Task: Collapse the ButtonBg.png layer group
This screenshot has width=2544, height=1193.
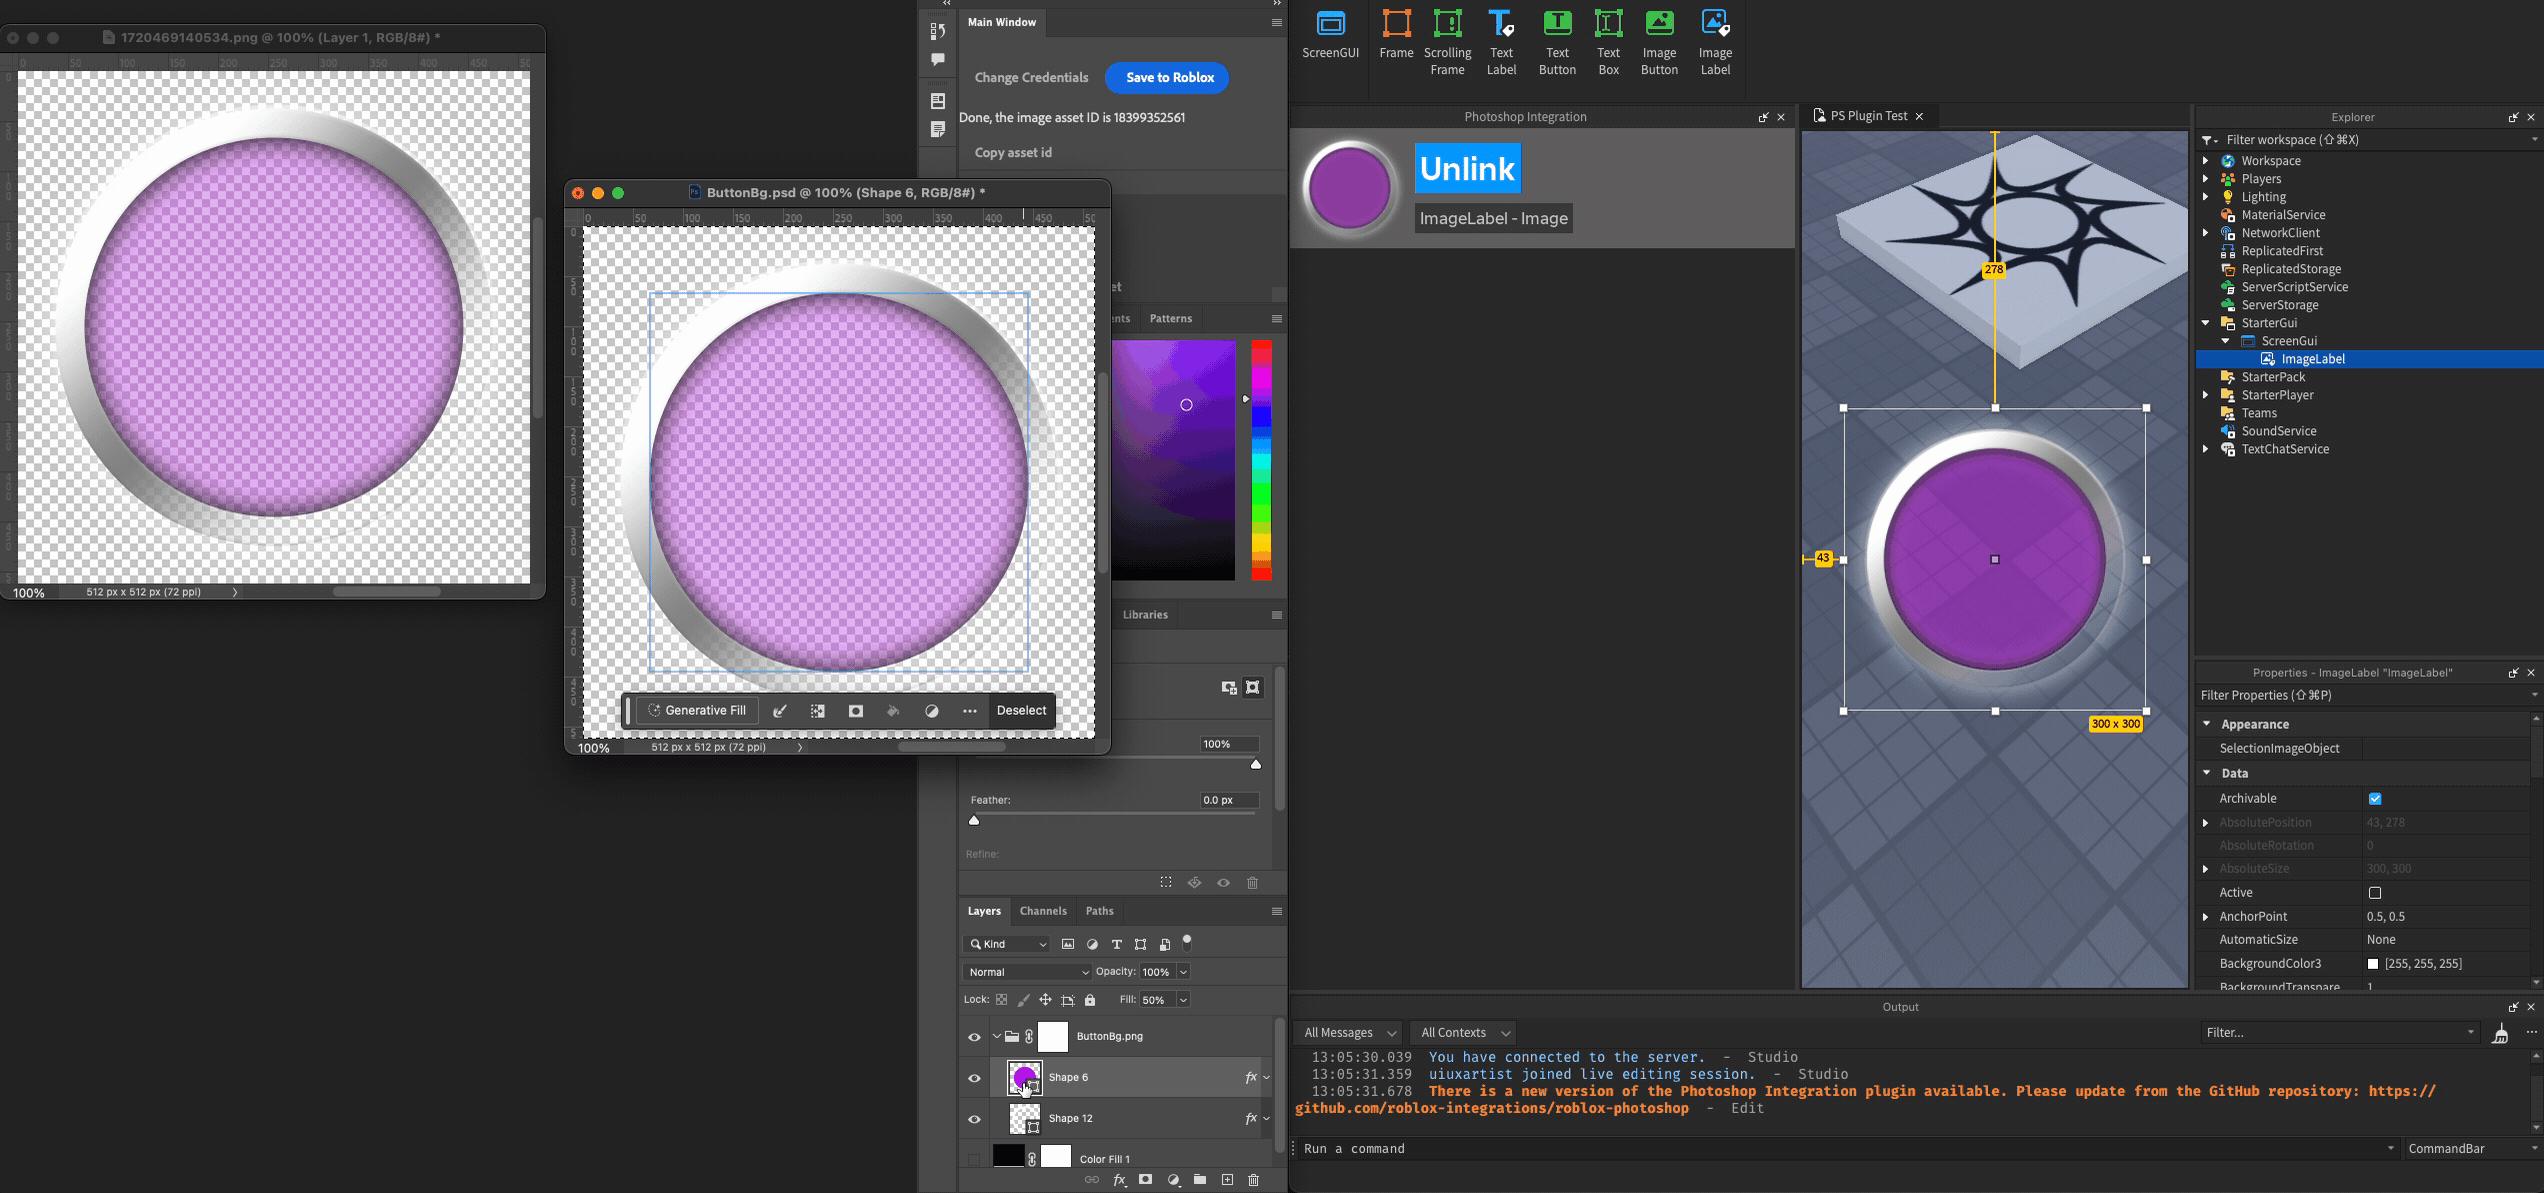Action: click(997, 1037)
